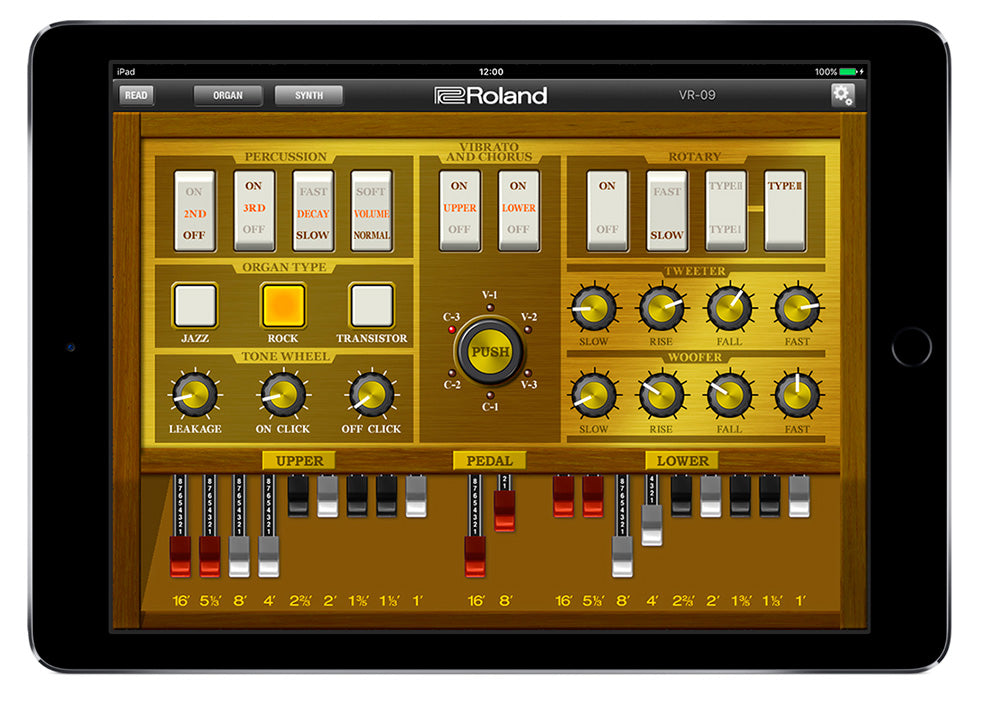Image resolution: width=1000 pixels, height=704 pixels.
Task: Click the UPPER drawbar section label
Action: 299,460
